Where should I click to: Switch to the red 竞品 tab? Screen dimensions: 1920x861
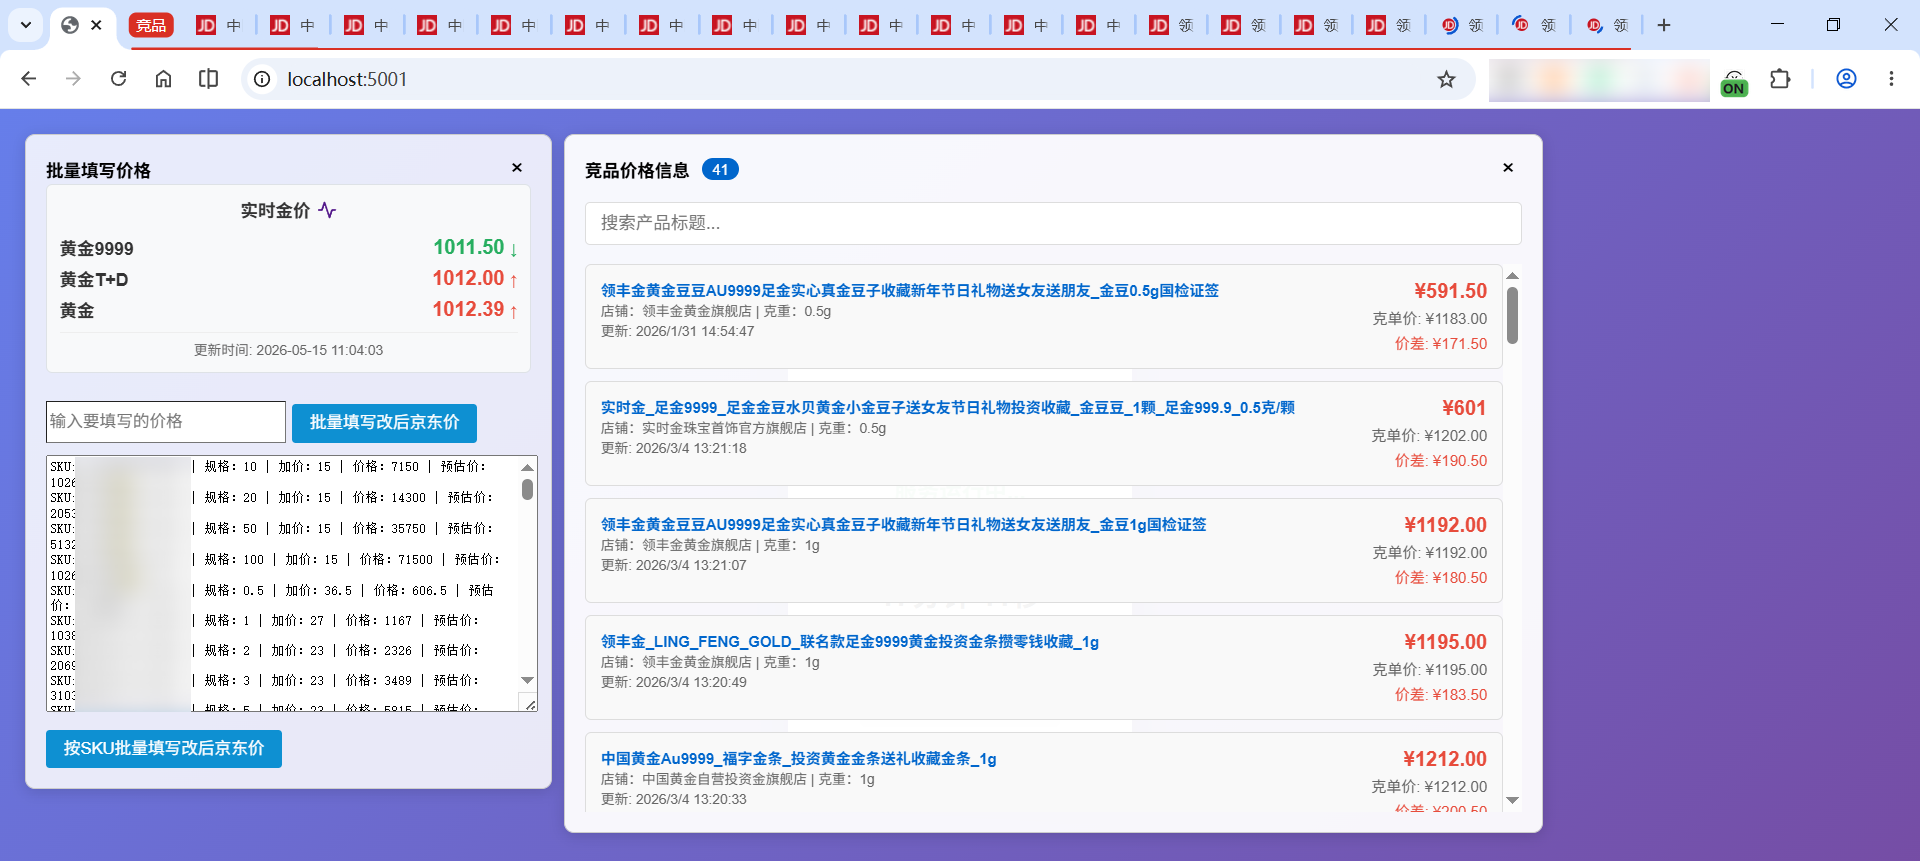click(151, 25)
